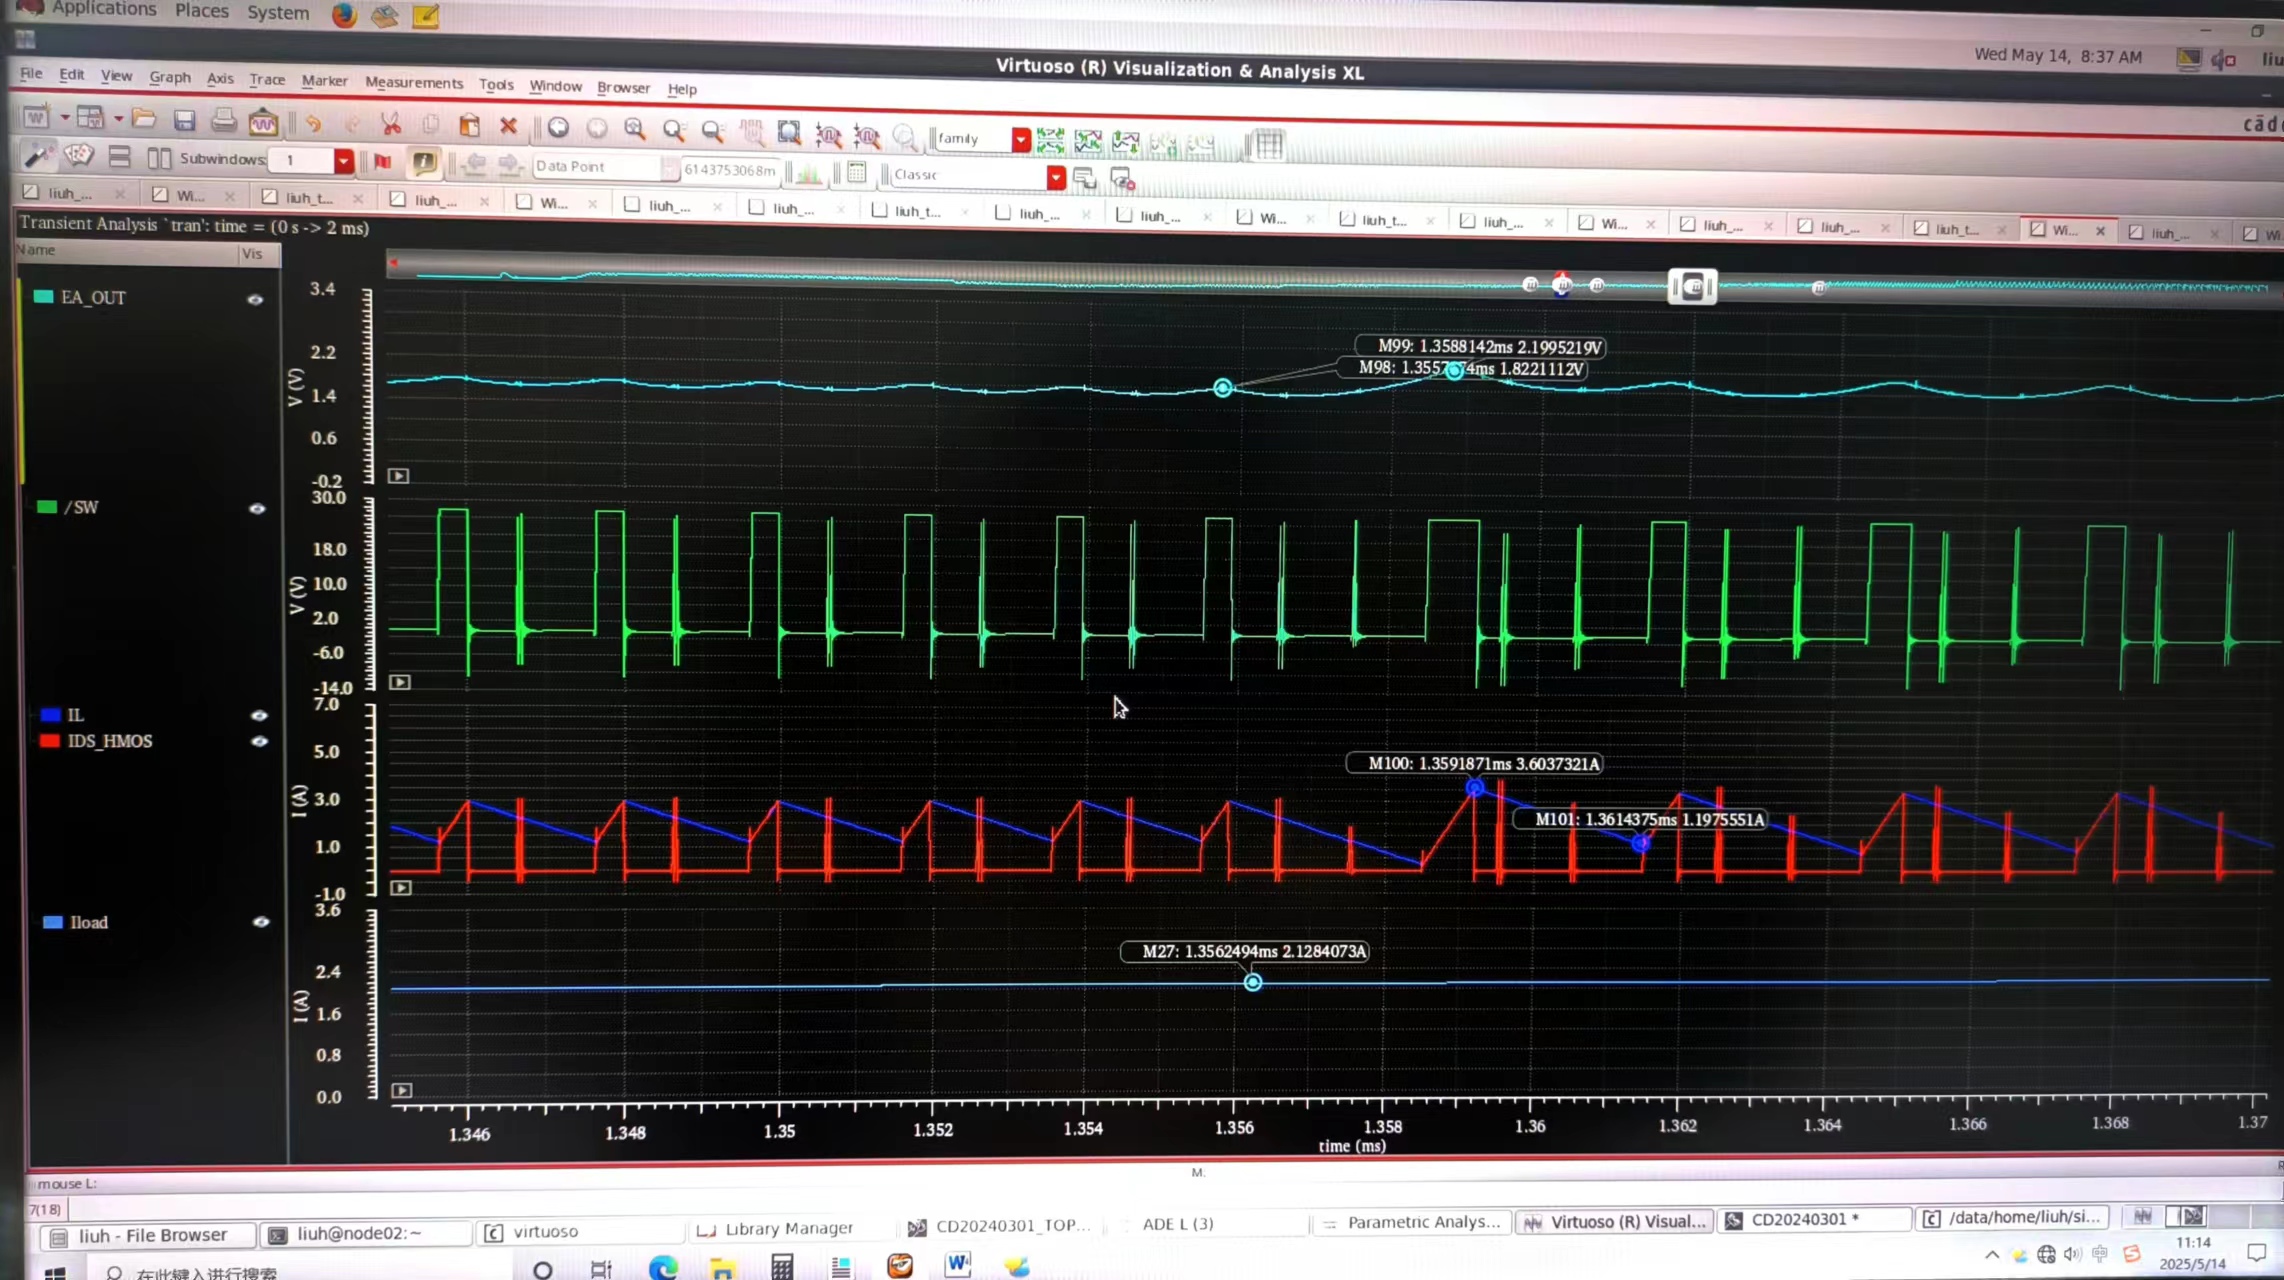This screenshot has height=1280, width=2284.
Task: Click the IL blue color swatch
Action: tap(50, 715)
